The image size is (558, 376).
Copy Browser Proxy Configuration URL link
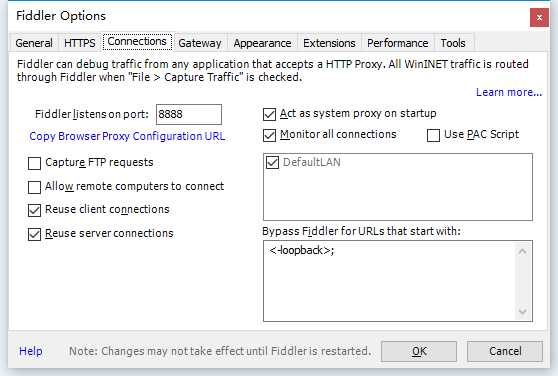pyautogui.click(x=127, y=136)
